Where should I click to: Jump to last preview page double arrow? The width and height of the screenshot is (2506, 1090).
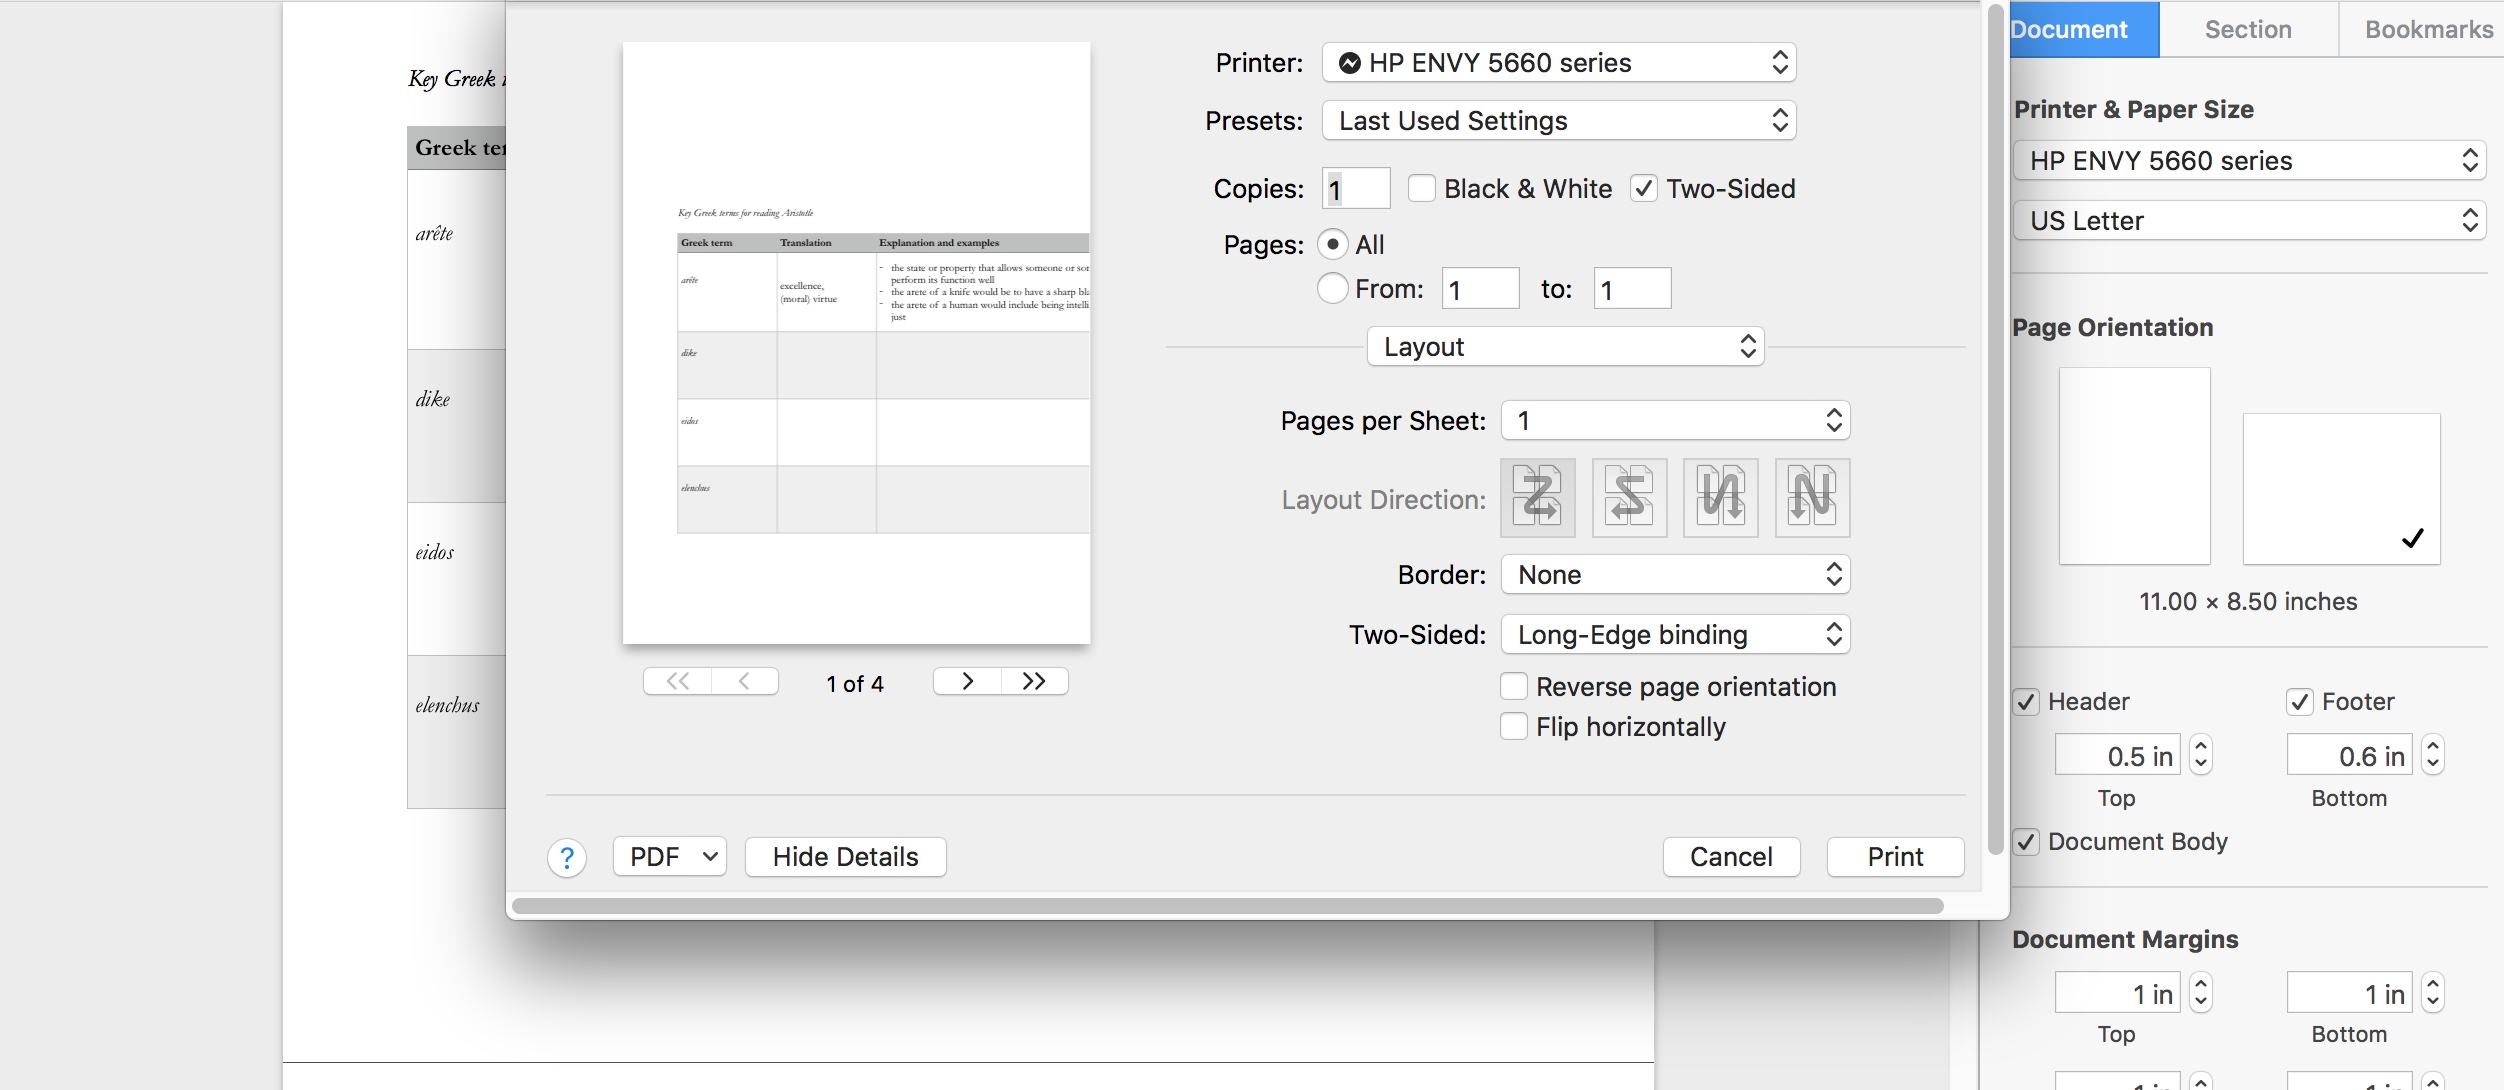(1034, 681)
